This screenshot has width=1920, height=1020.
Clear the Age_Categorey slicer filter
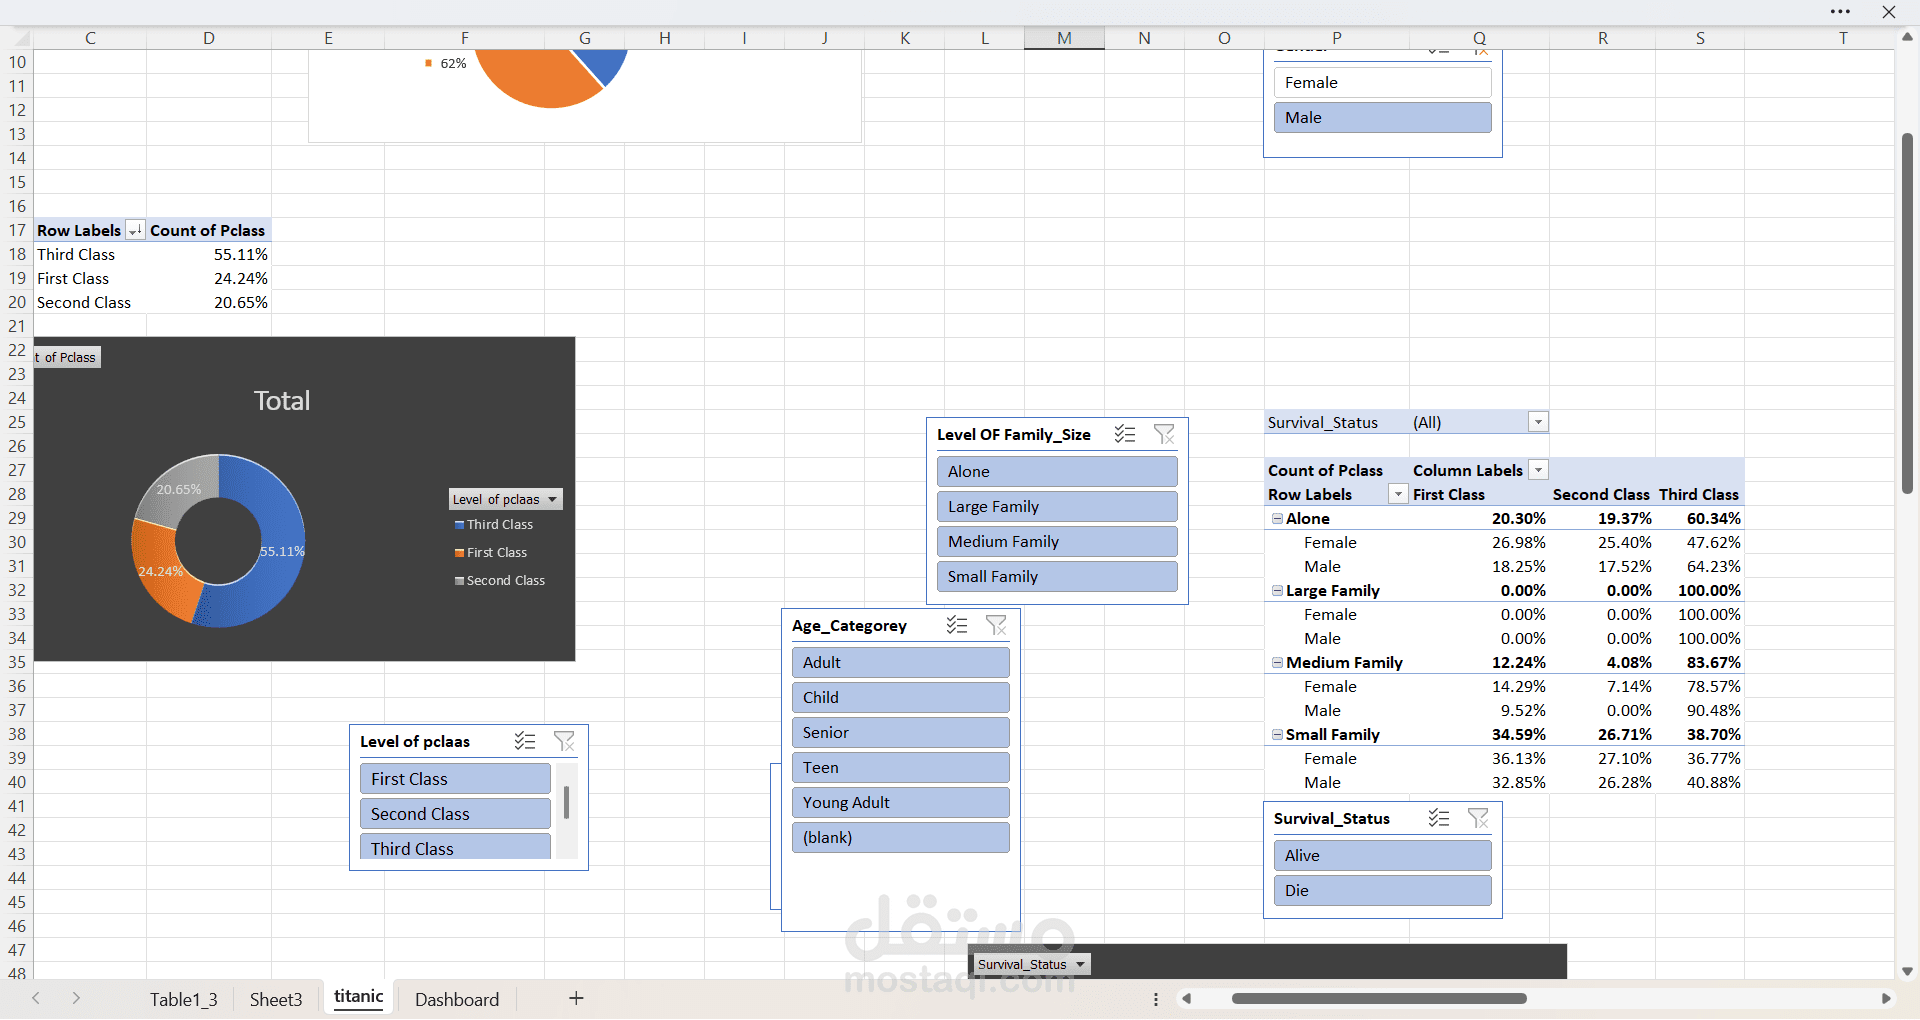tap(996, 625)
